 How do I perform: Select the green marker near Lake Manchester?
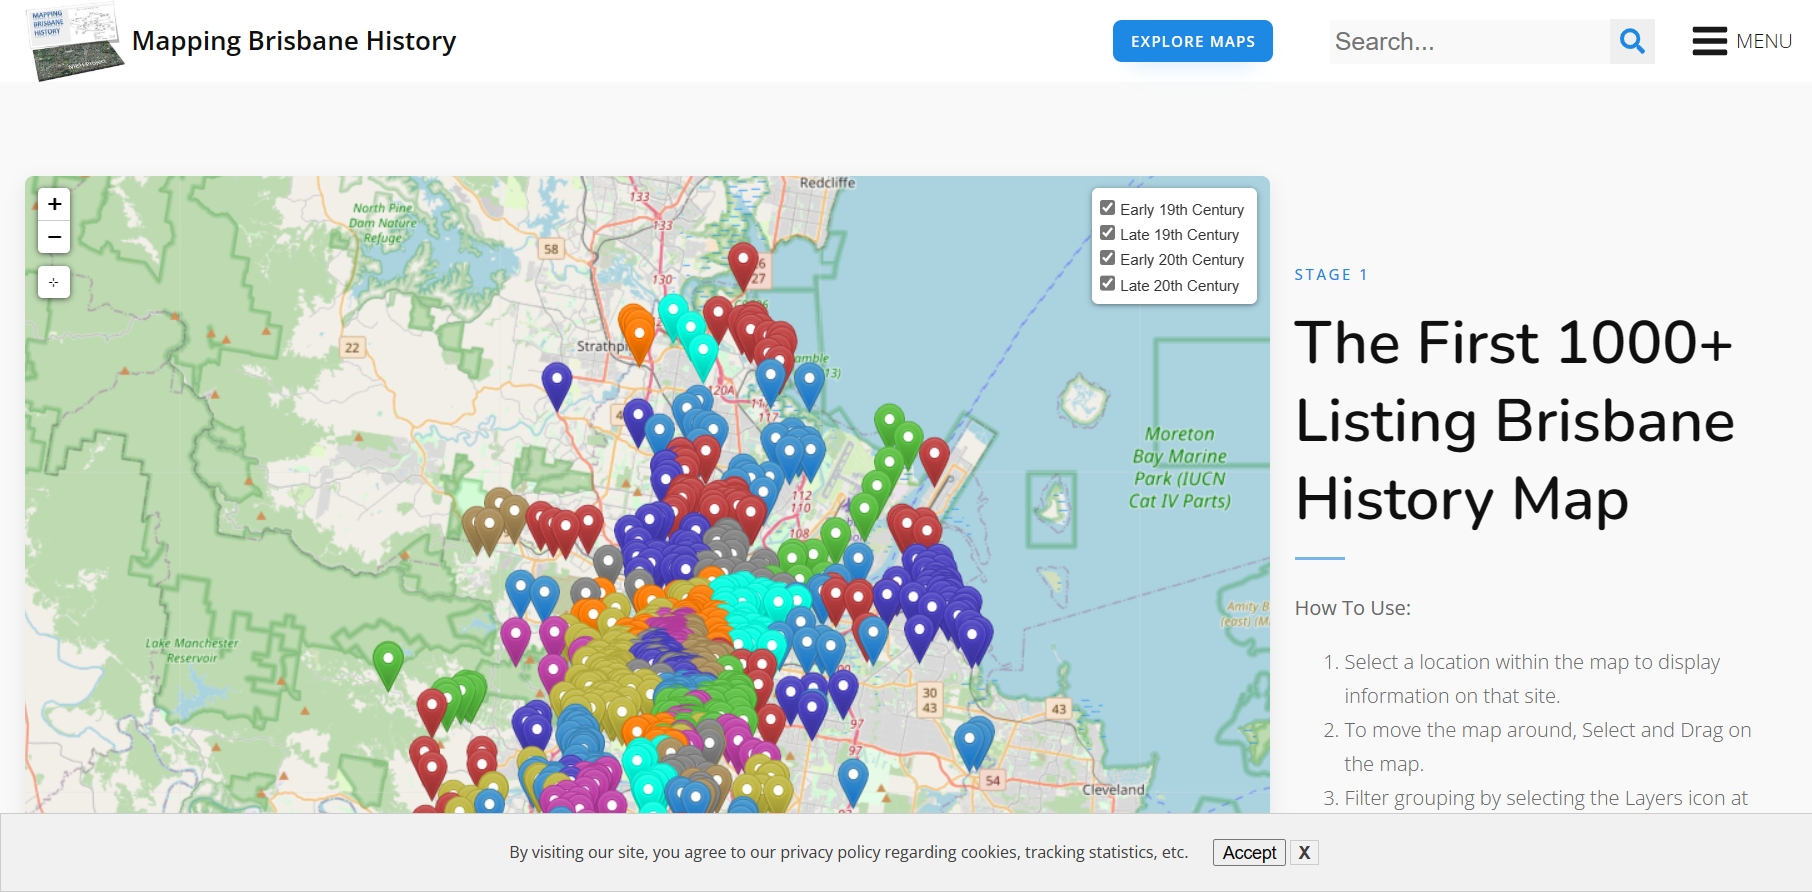click(x=388, y=660)
